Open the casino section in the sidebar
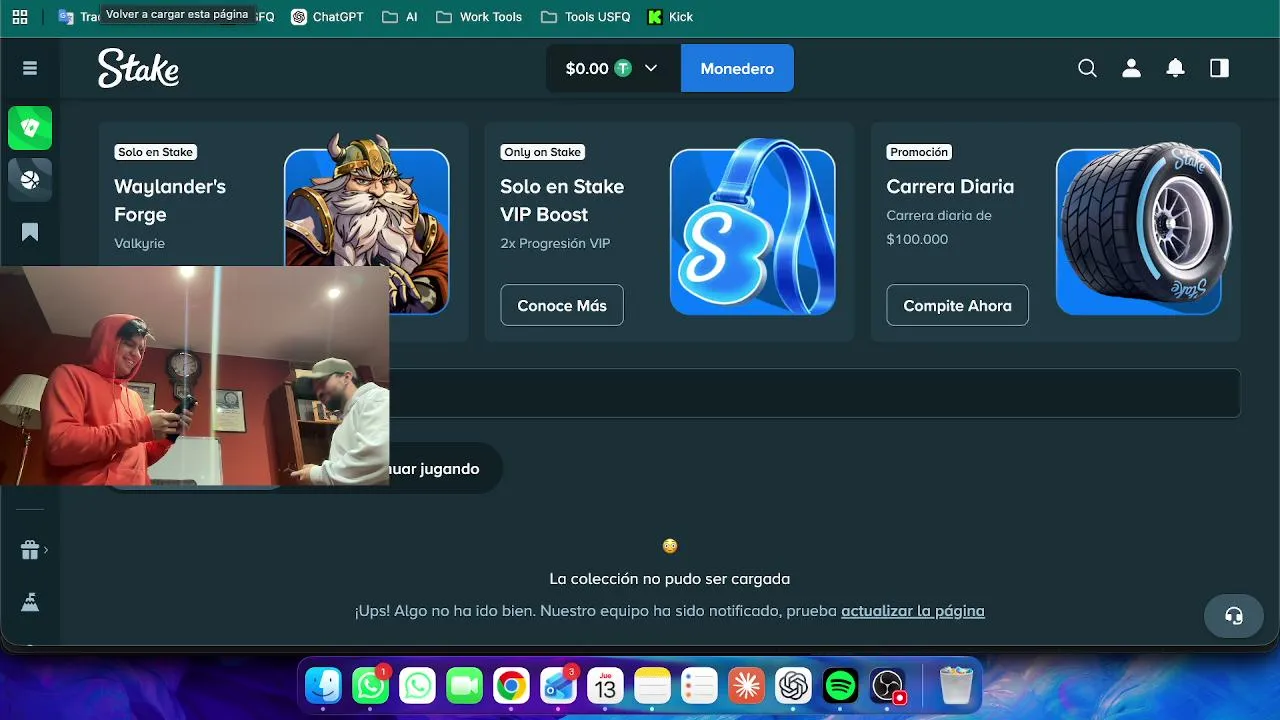The image size is (1280, 720). click(x=30, y=128)
